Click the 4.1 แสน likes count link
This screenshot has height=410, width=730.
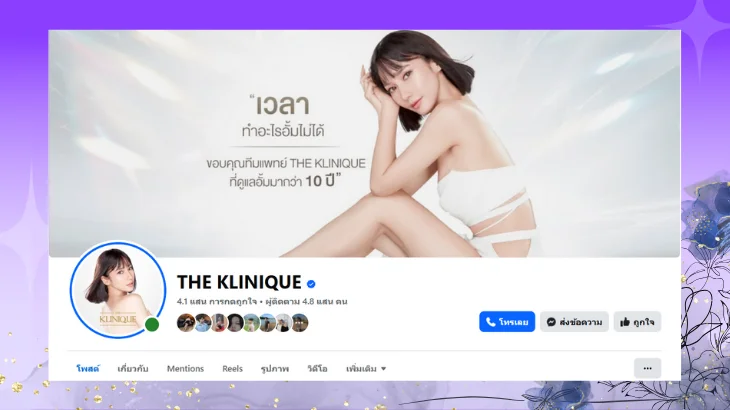[216, 302]
